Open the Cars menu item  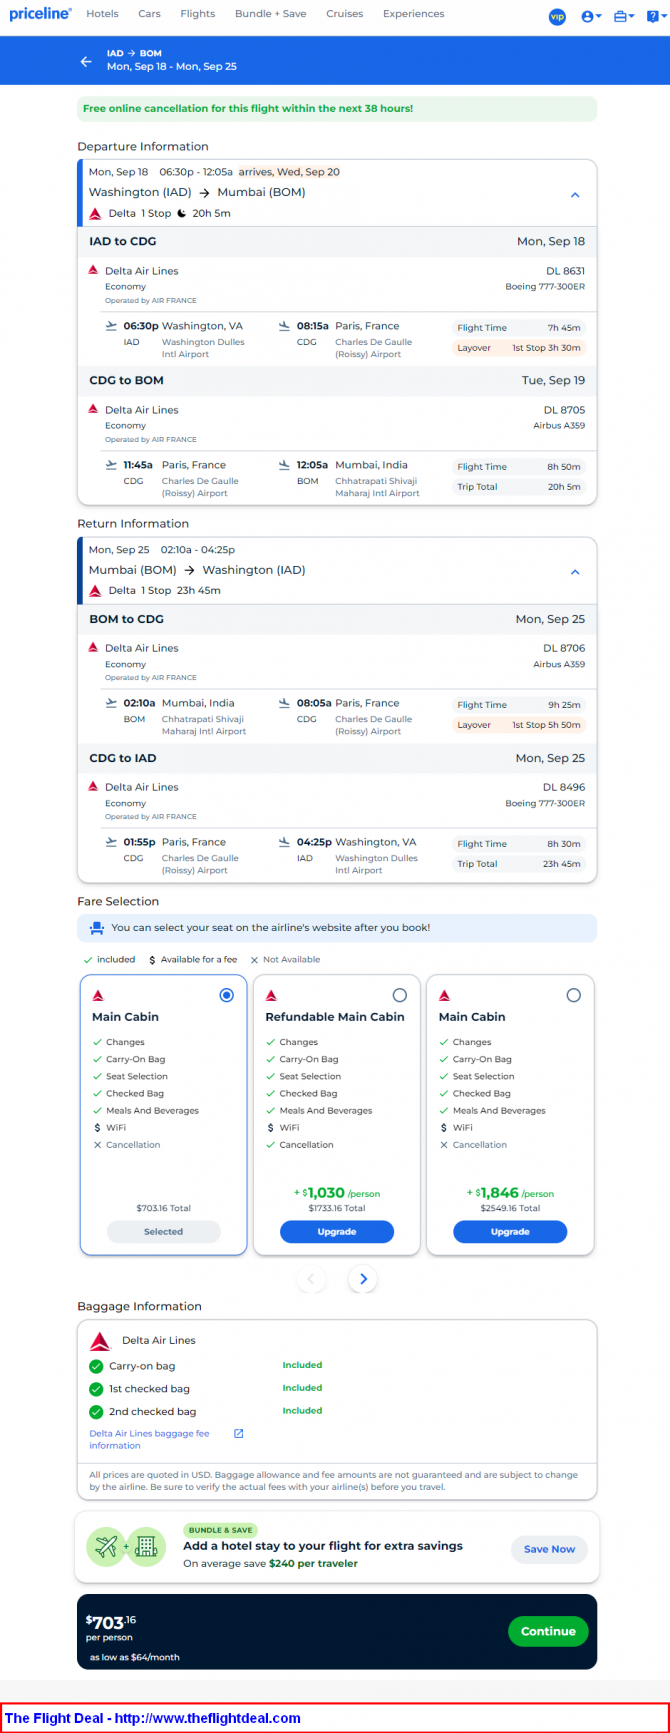tap(149, 14)
